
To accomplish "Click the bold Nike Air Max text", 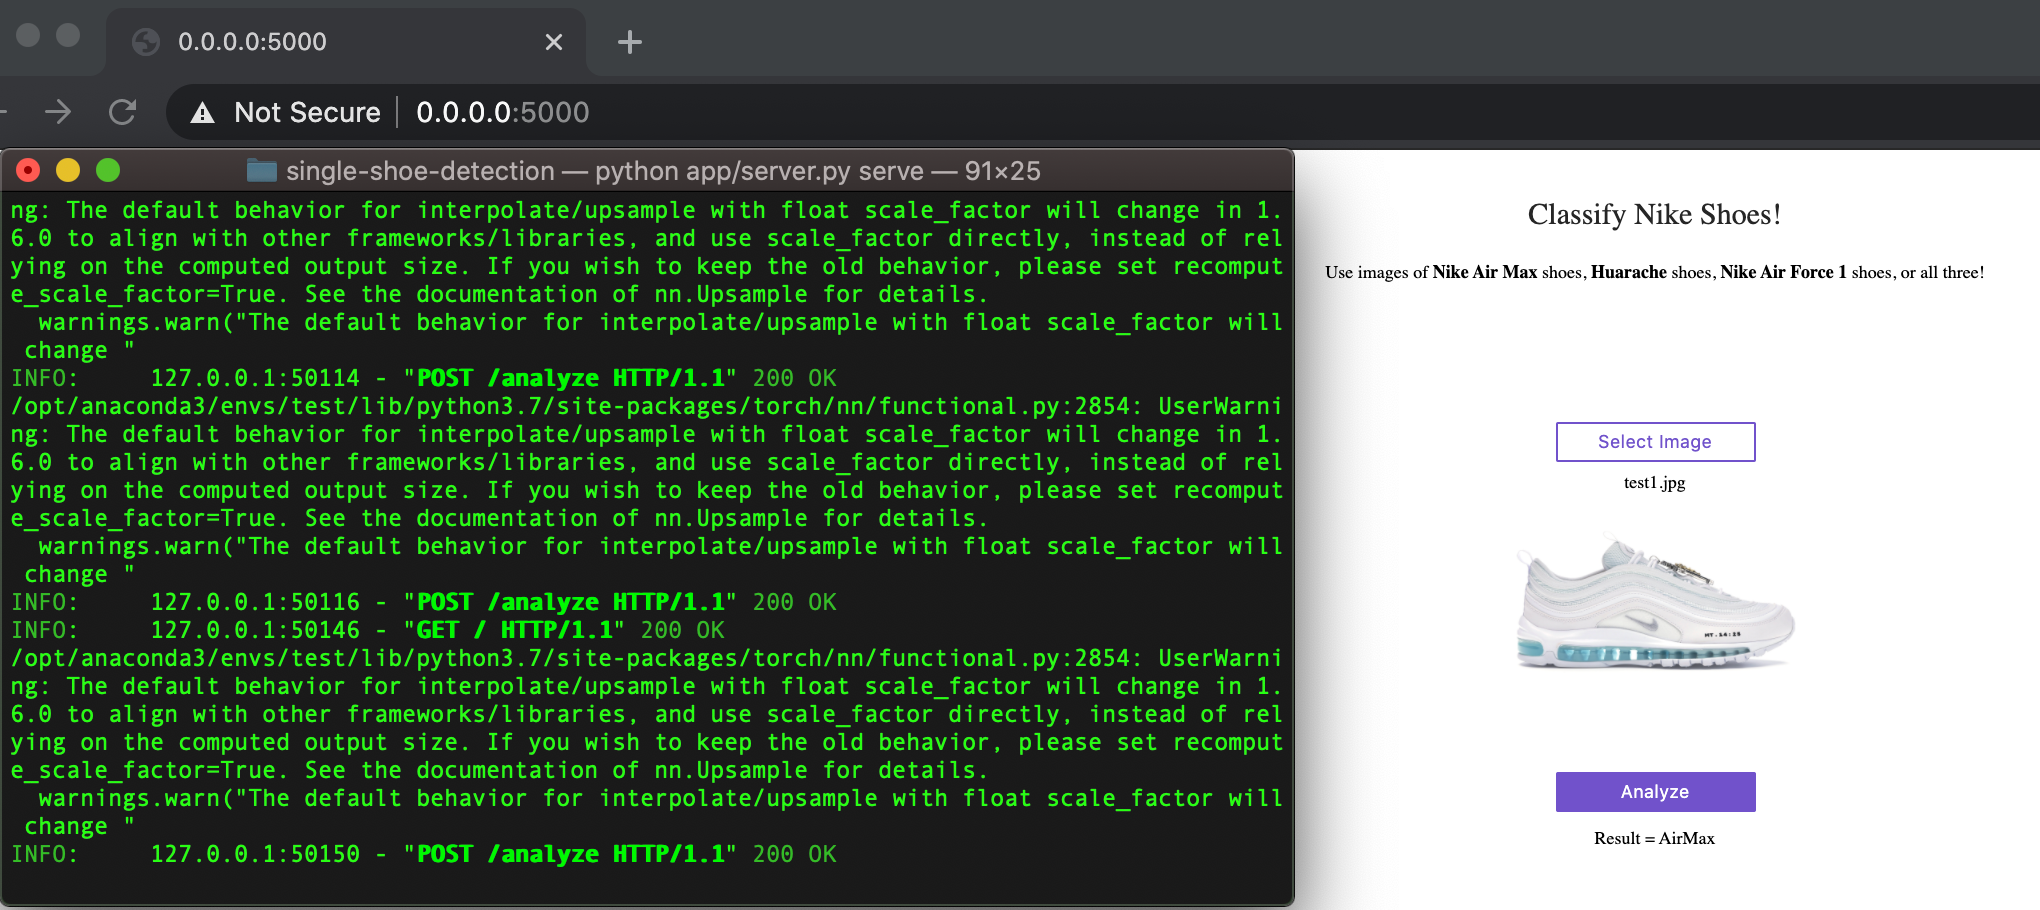I will tap(1484, 272).
